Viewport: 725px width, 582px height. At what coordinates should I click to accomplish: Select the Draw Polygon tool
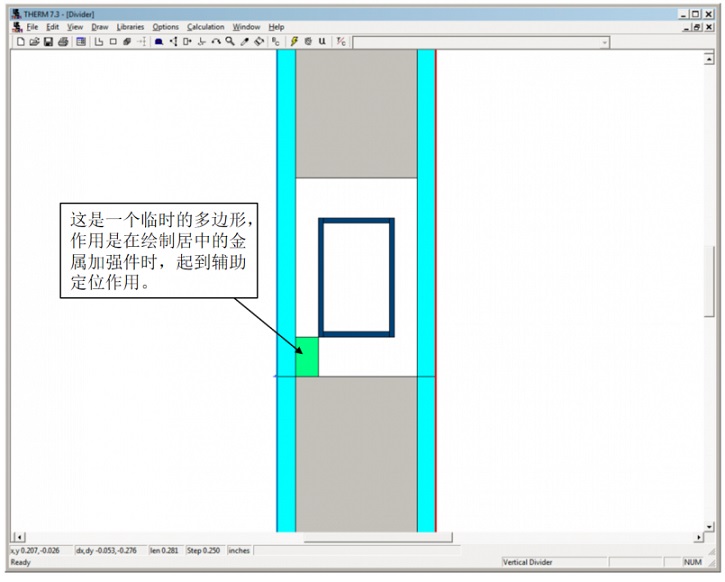pyautogui.click(x=99, y=42)
